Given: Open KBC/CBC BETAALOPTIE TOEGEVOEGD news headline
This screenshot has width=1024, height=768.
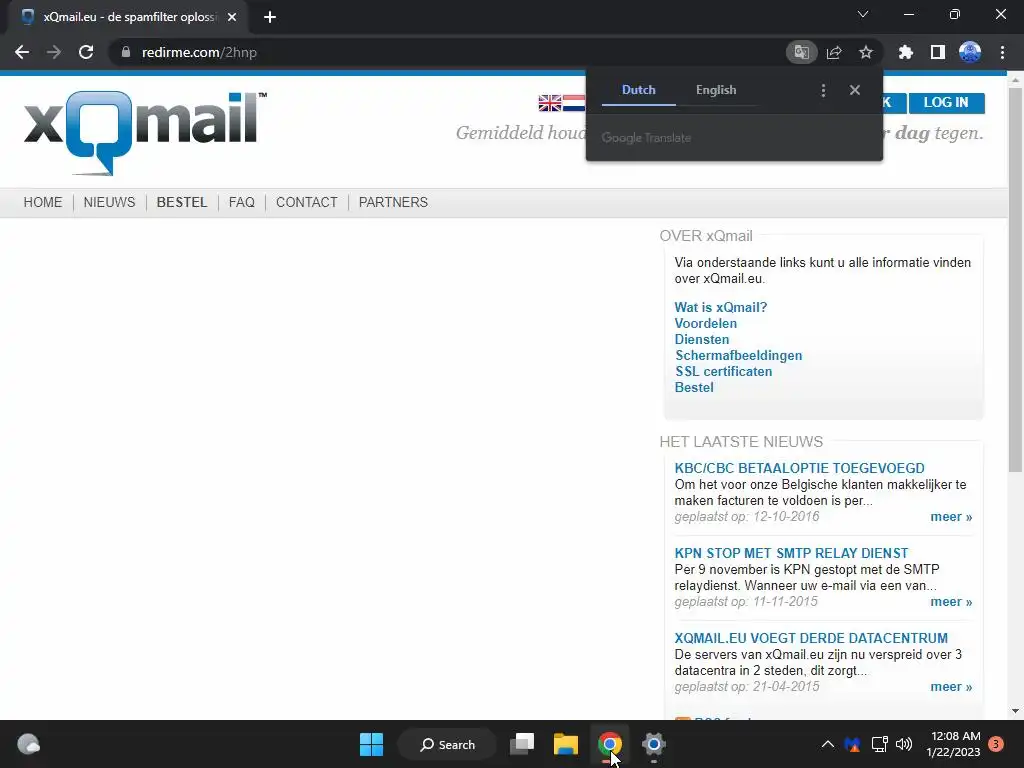Looking at the screenshot, I should 799,468.
